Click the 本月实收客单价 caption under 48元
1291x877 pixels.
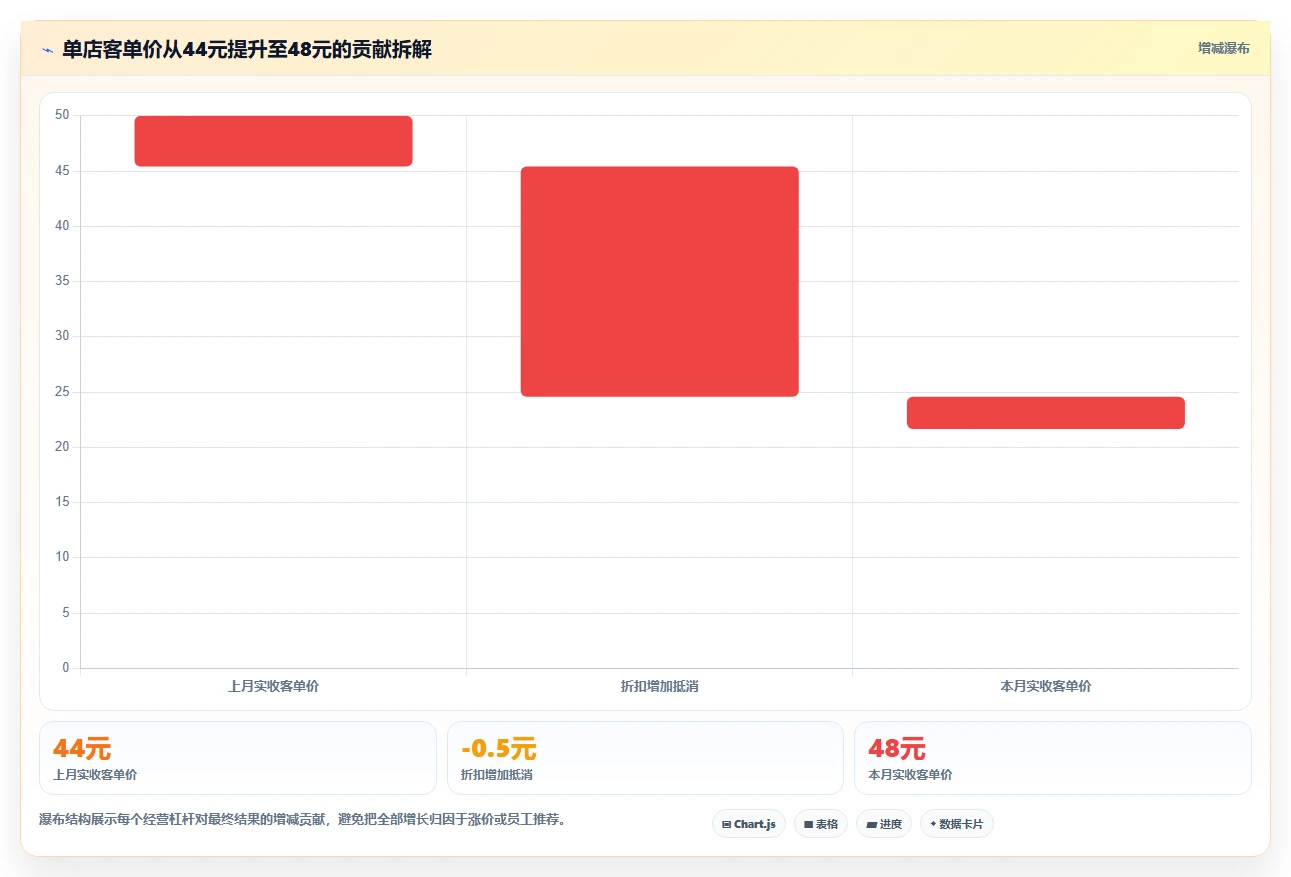pyautogui.click(x=910, y=775)
